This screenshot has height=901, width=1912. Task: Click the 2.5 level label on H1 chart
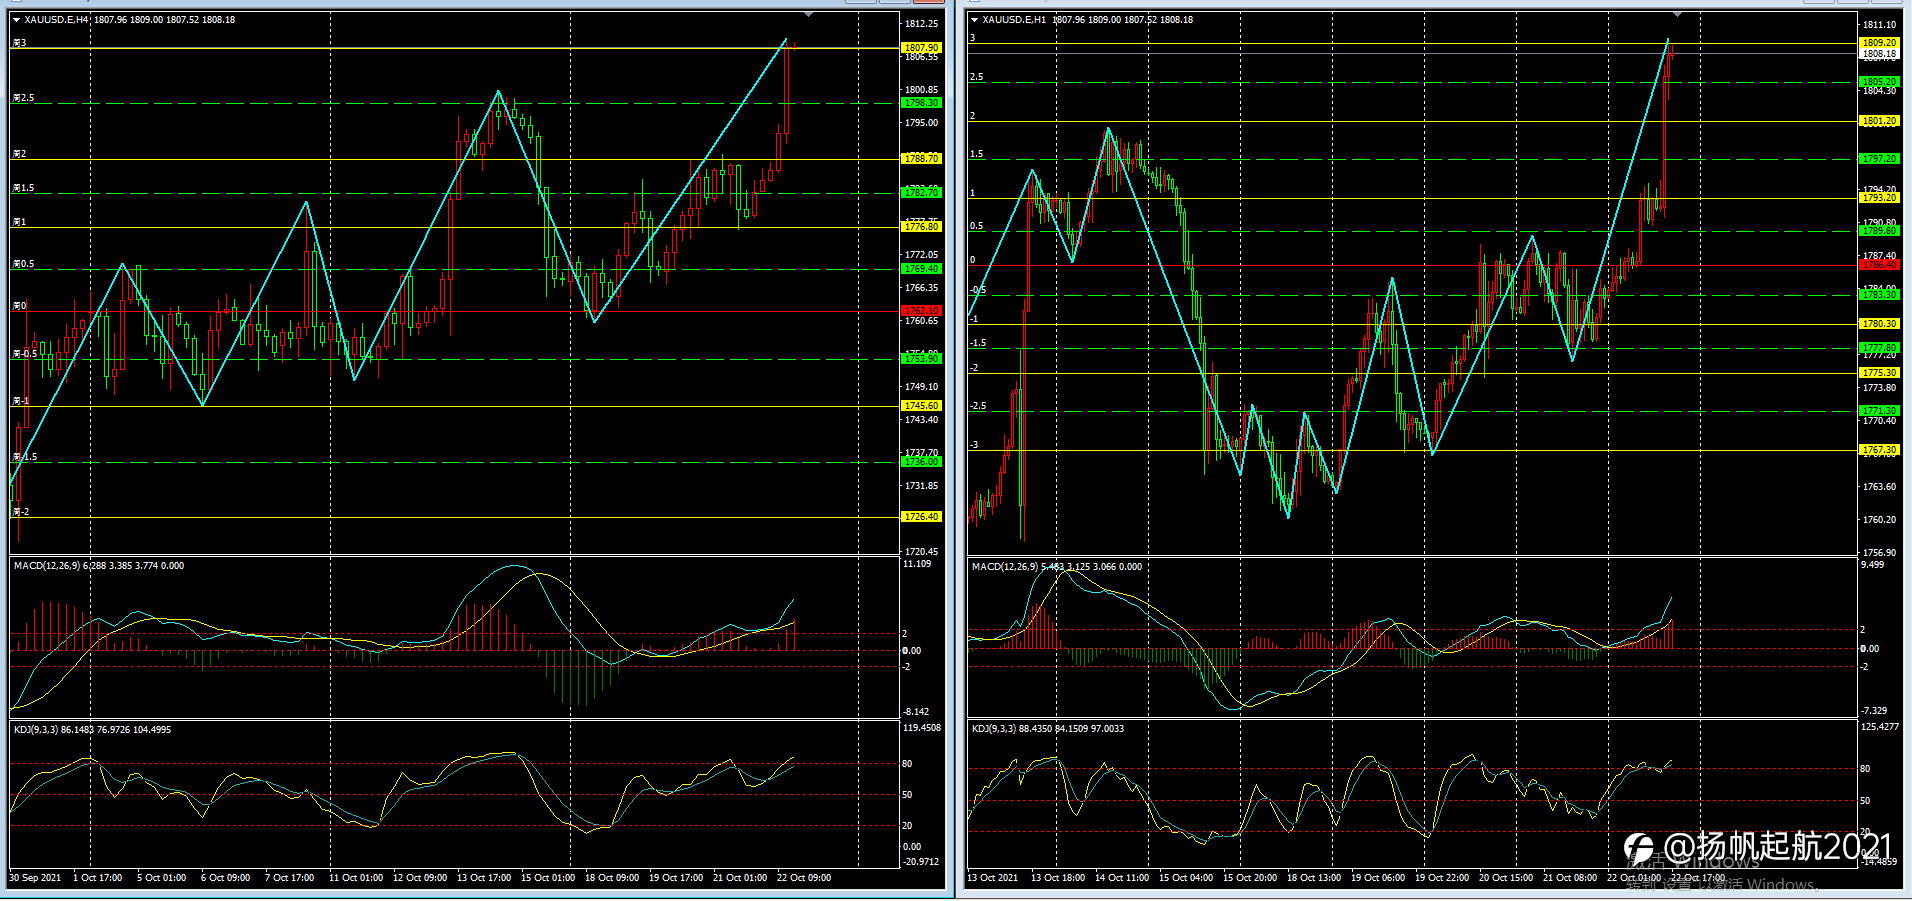977,77
